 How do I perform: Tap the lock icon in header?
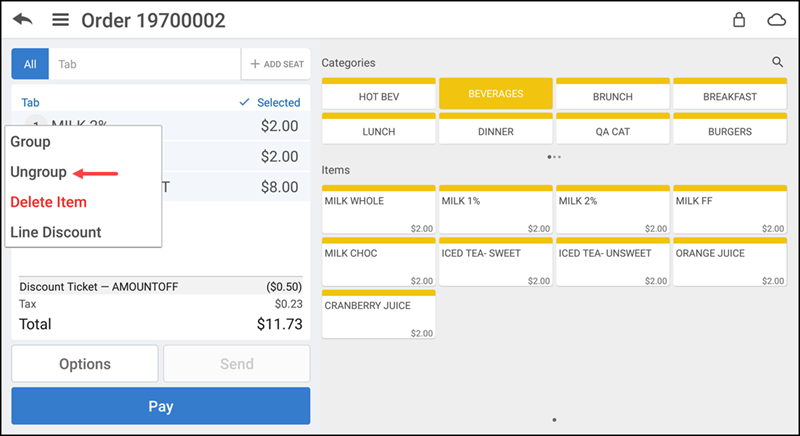pos(739,20)
